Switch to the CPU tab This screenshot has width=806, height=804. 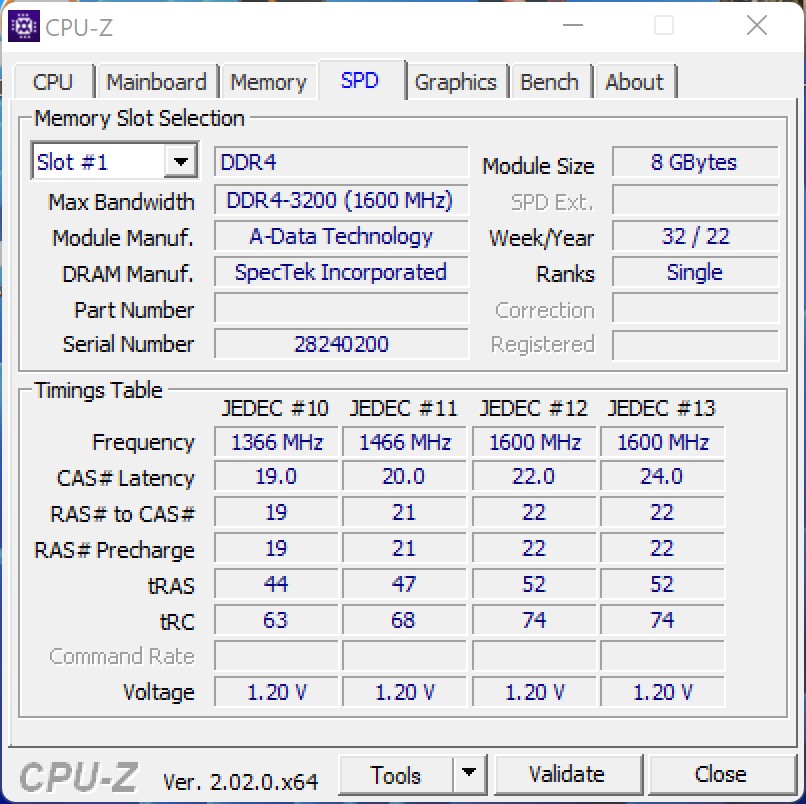pyautogui.click(x=53, y=82)
